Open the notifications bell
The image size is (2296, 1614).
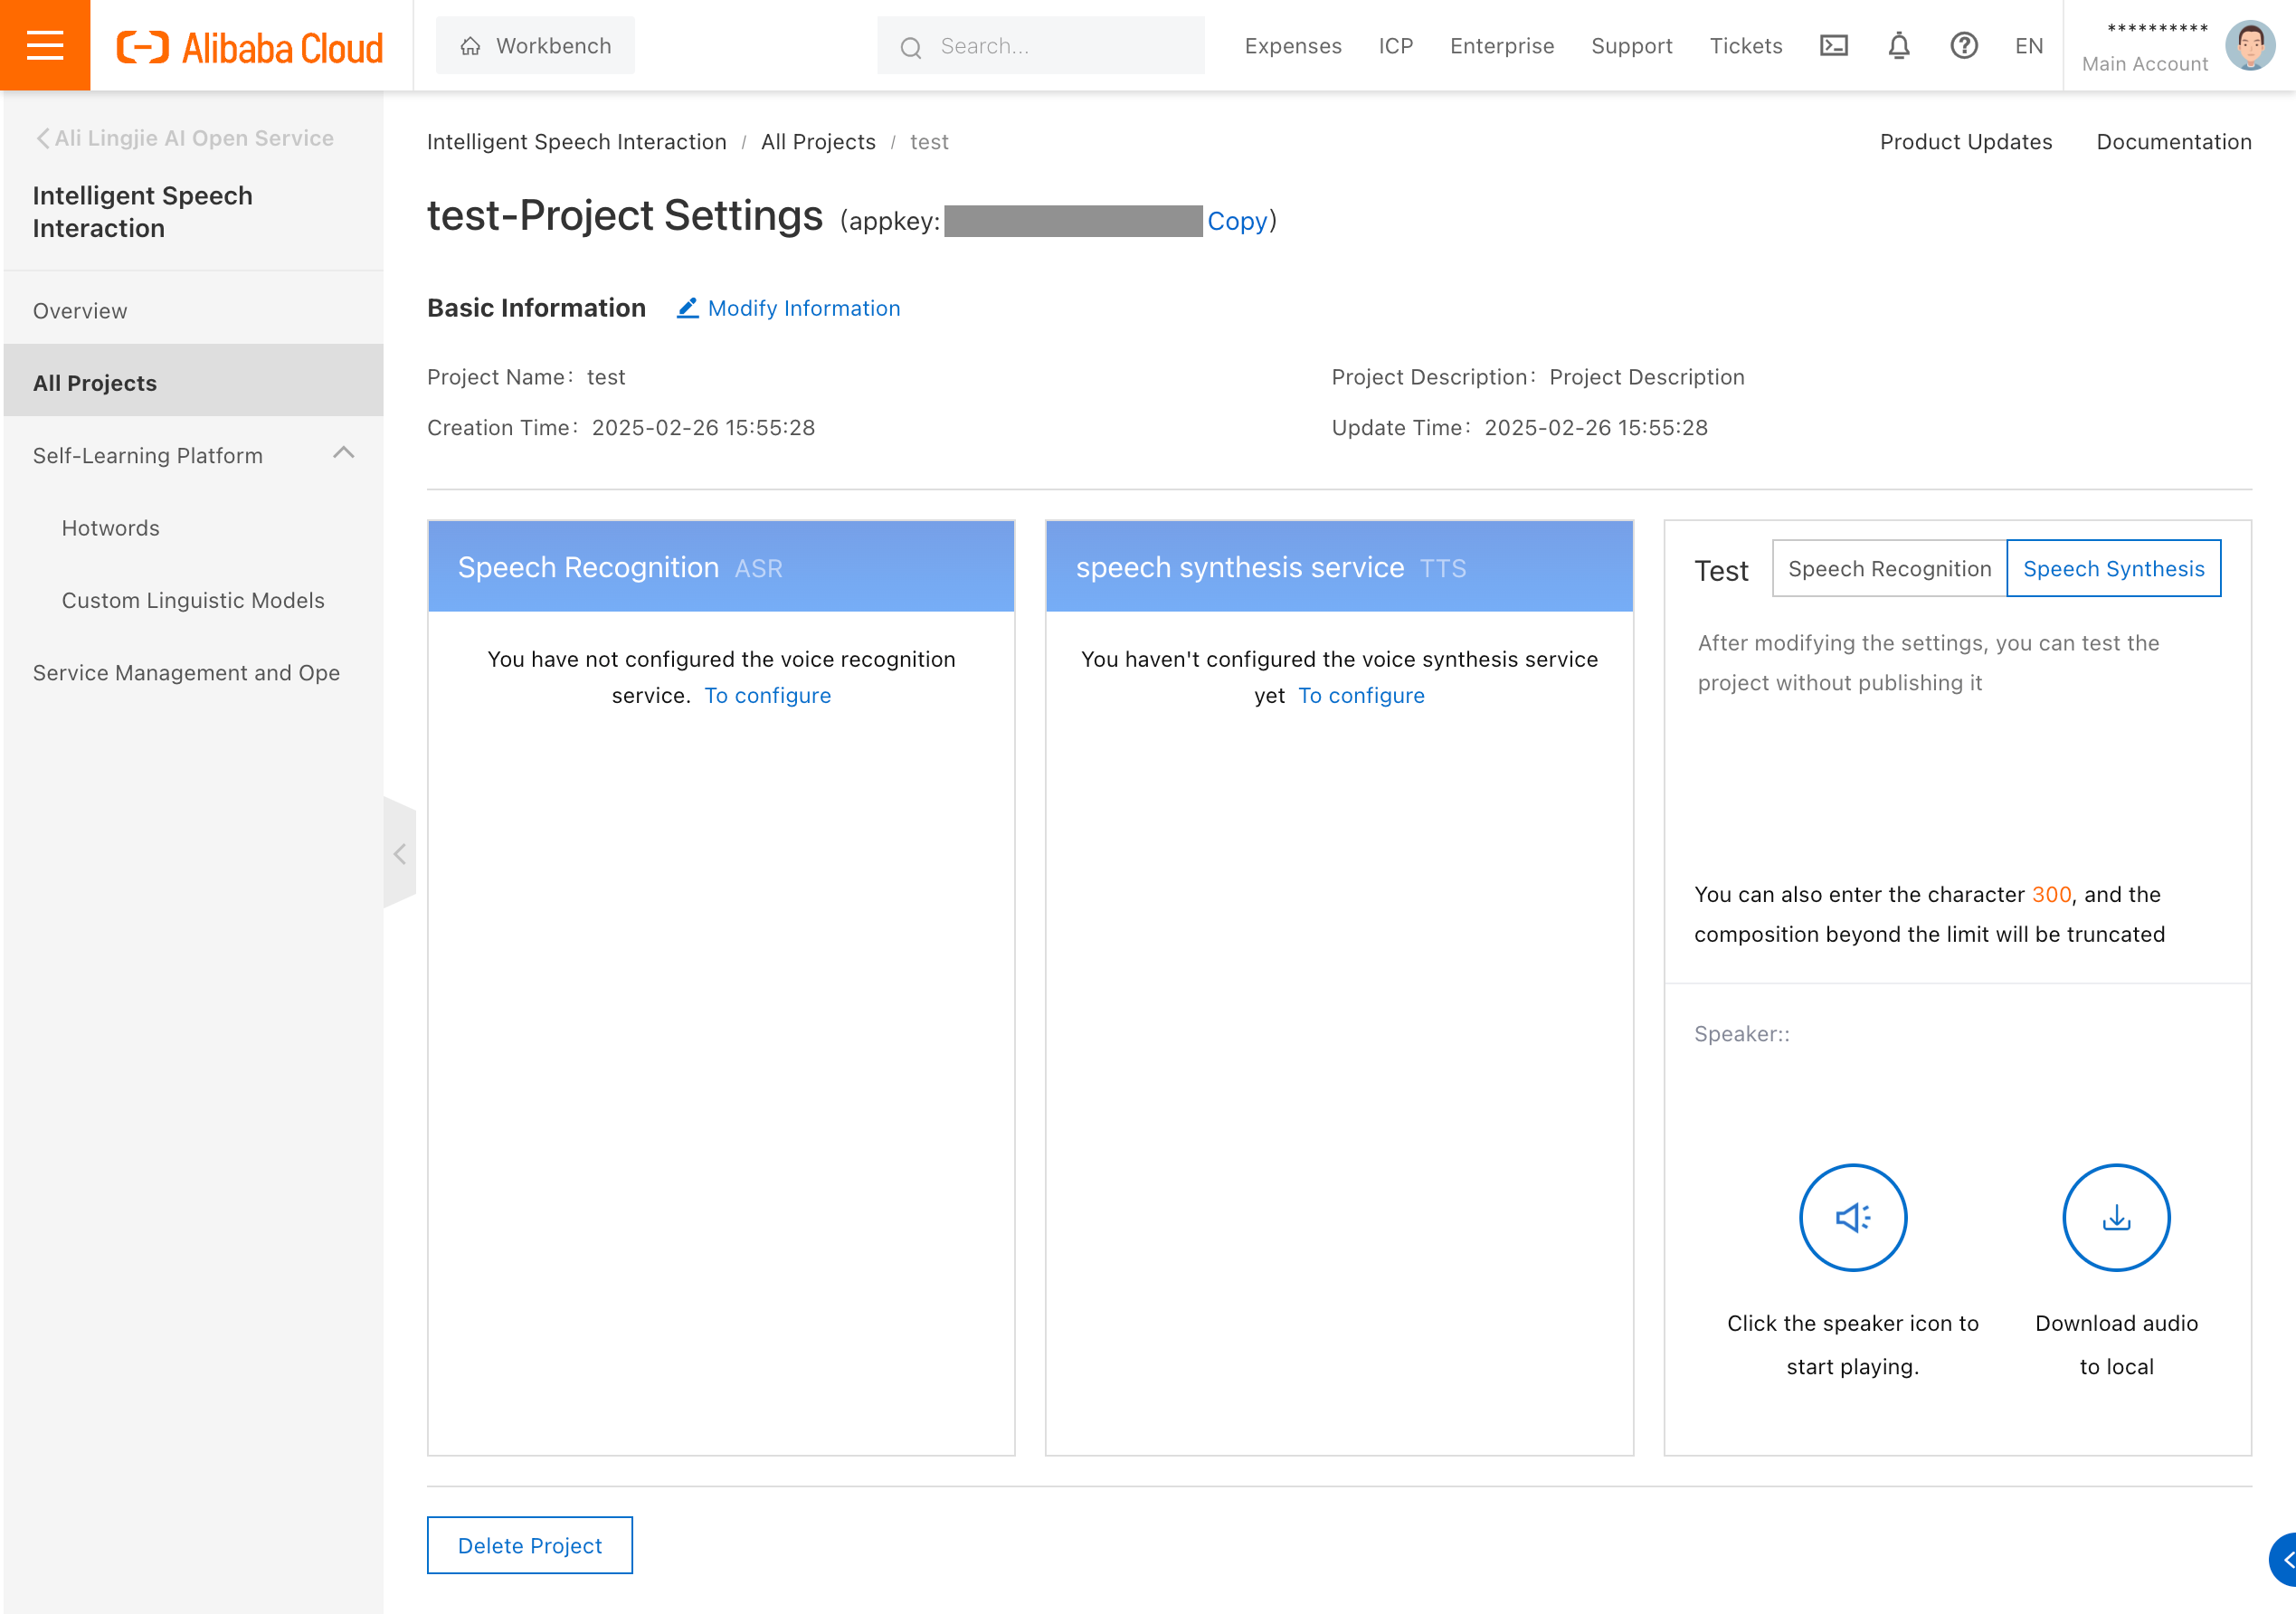click(1898, 46)
